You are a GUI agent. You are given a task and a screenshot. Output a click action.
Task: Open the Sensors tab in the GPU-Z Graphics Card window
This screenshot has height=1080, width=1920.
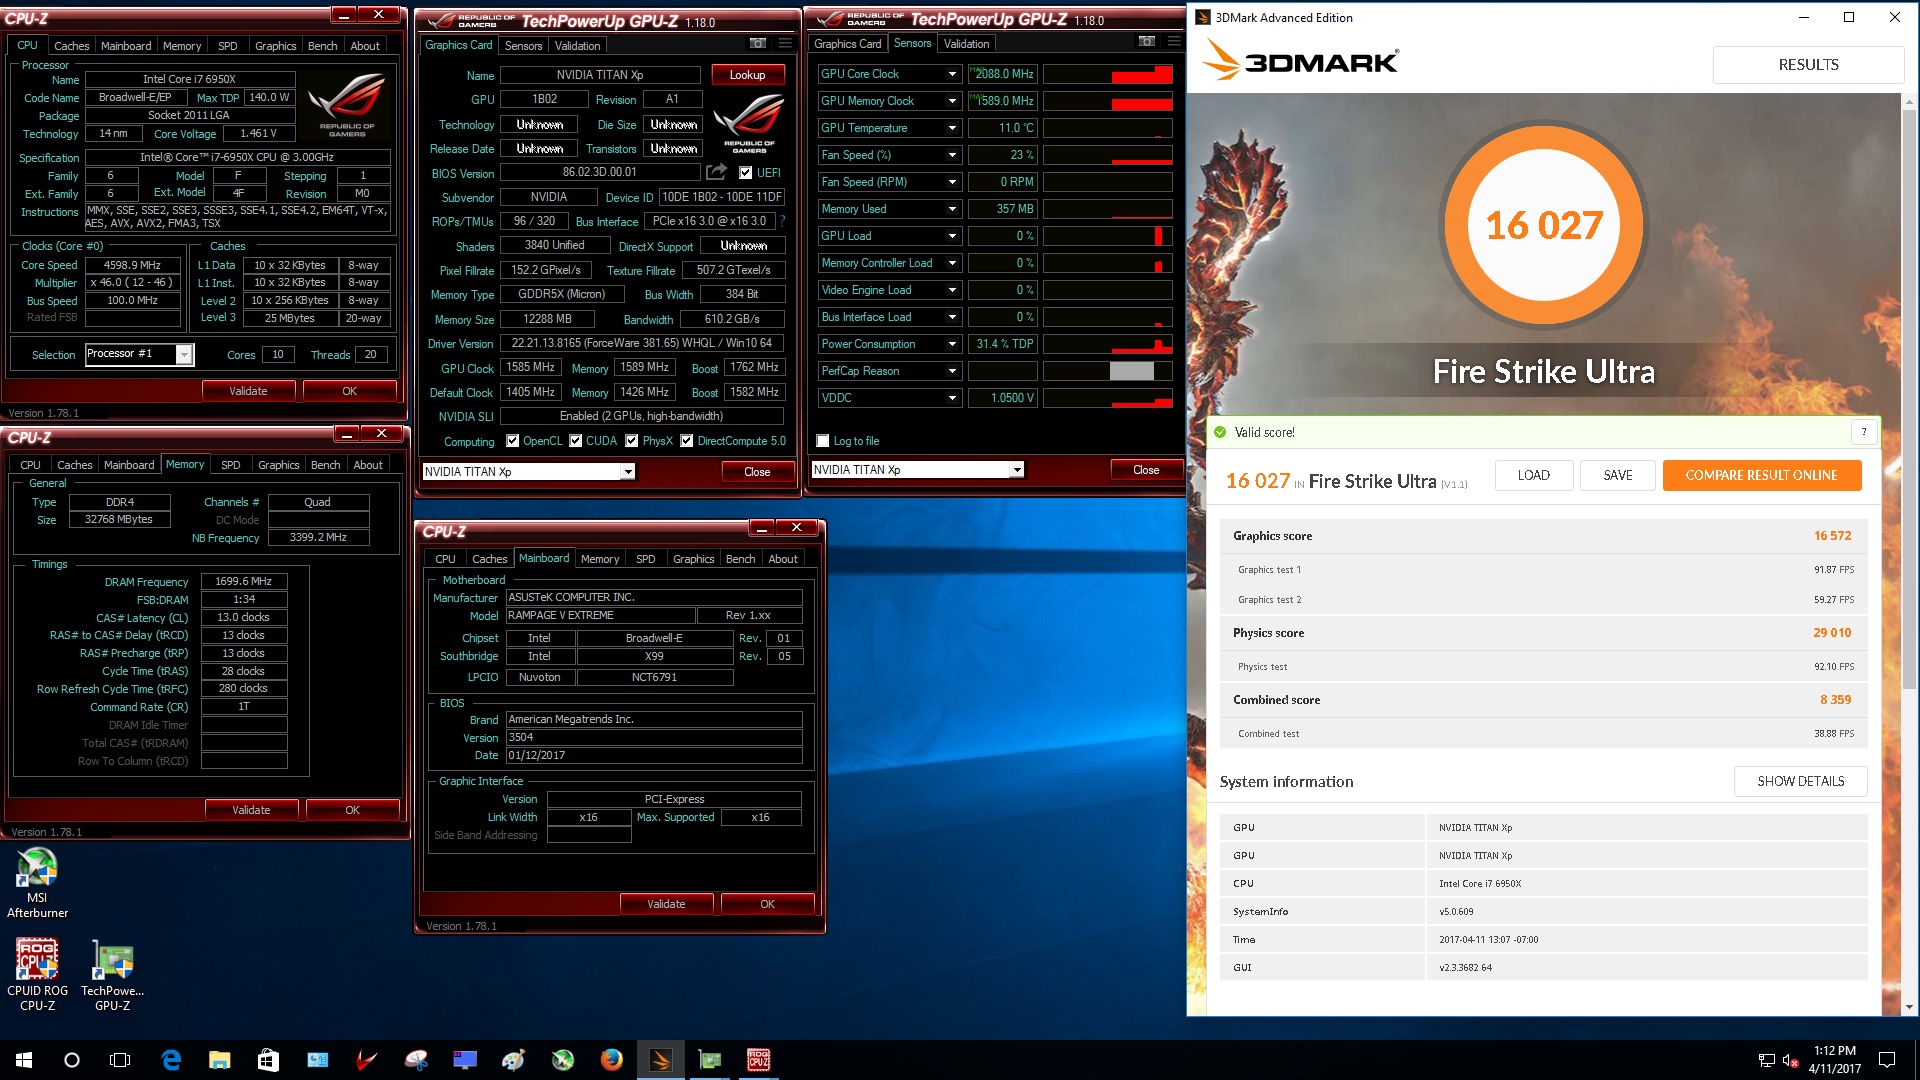pos(523,45)
